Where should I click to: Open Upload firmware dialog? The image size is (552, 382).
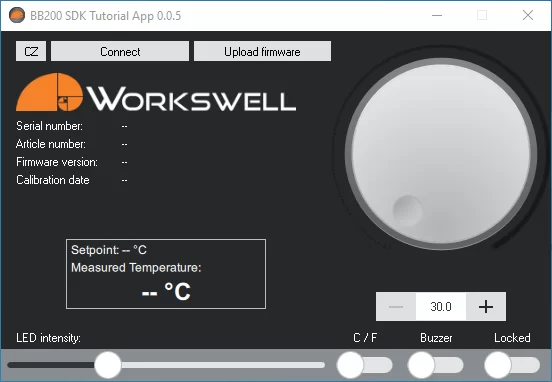pyautogui.click(x=262, y=51)
